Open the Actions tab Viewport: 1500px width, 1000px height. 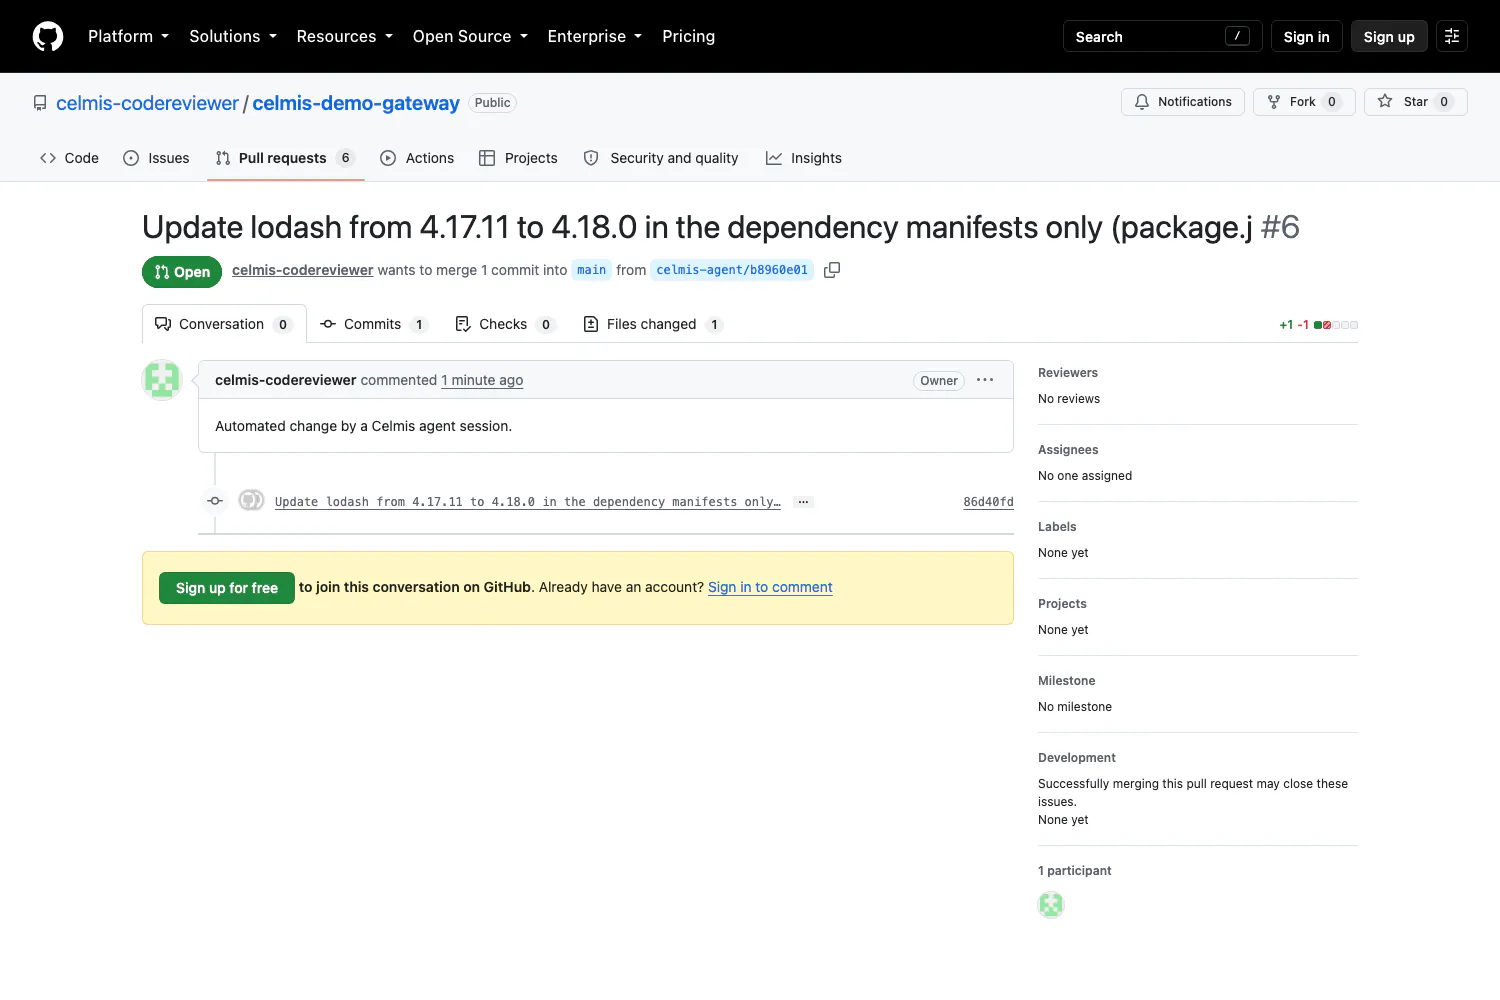417,158
